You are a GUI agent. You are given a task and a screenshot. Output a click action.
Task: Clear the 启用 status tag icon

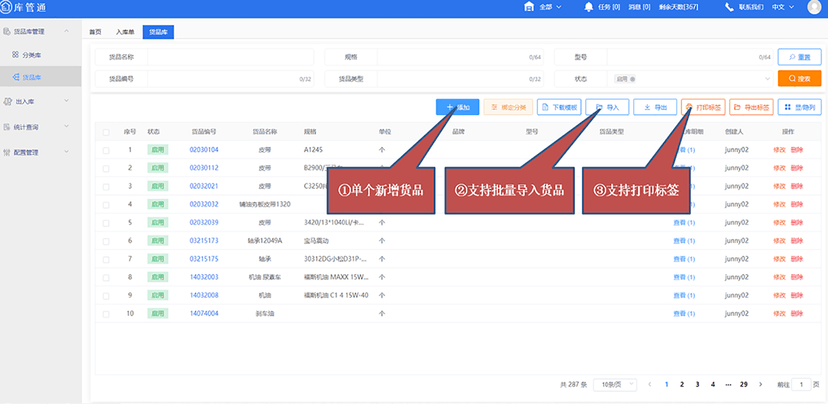633,79
